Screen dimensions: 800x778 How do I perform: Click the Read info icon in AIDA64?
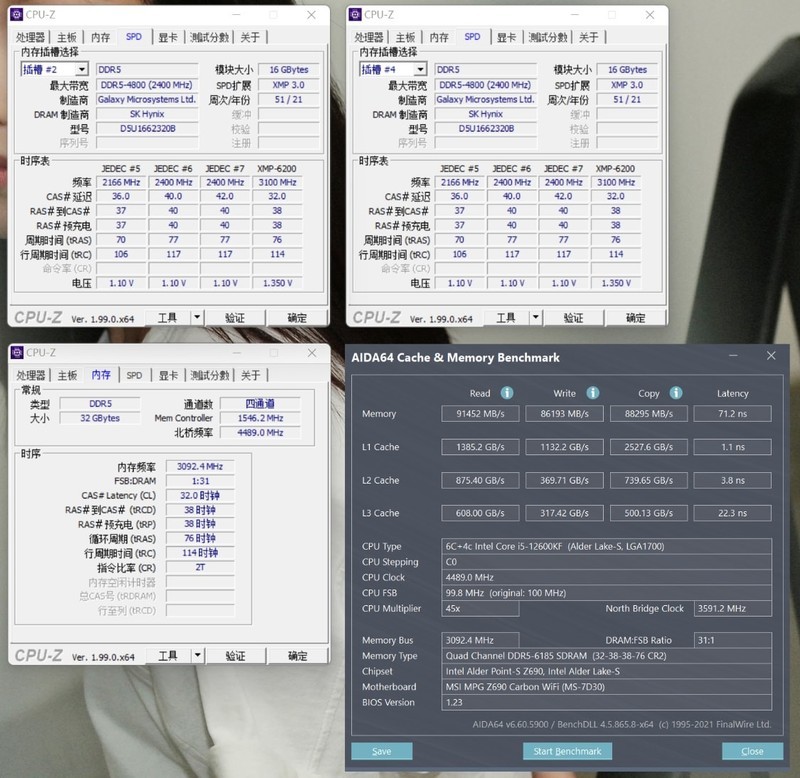507,393
